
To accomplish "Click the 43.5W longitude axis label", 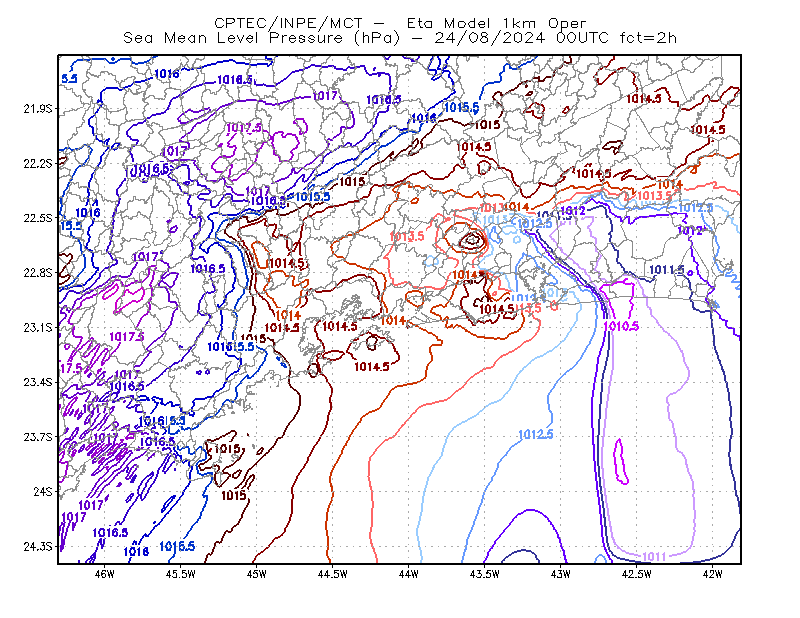I will tap(485, 574).
